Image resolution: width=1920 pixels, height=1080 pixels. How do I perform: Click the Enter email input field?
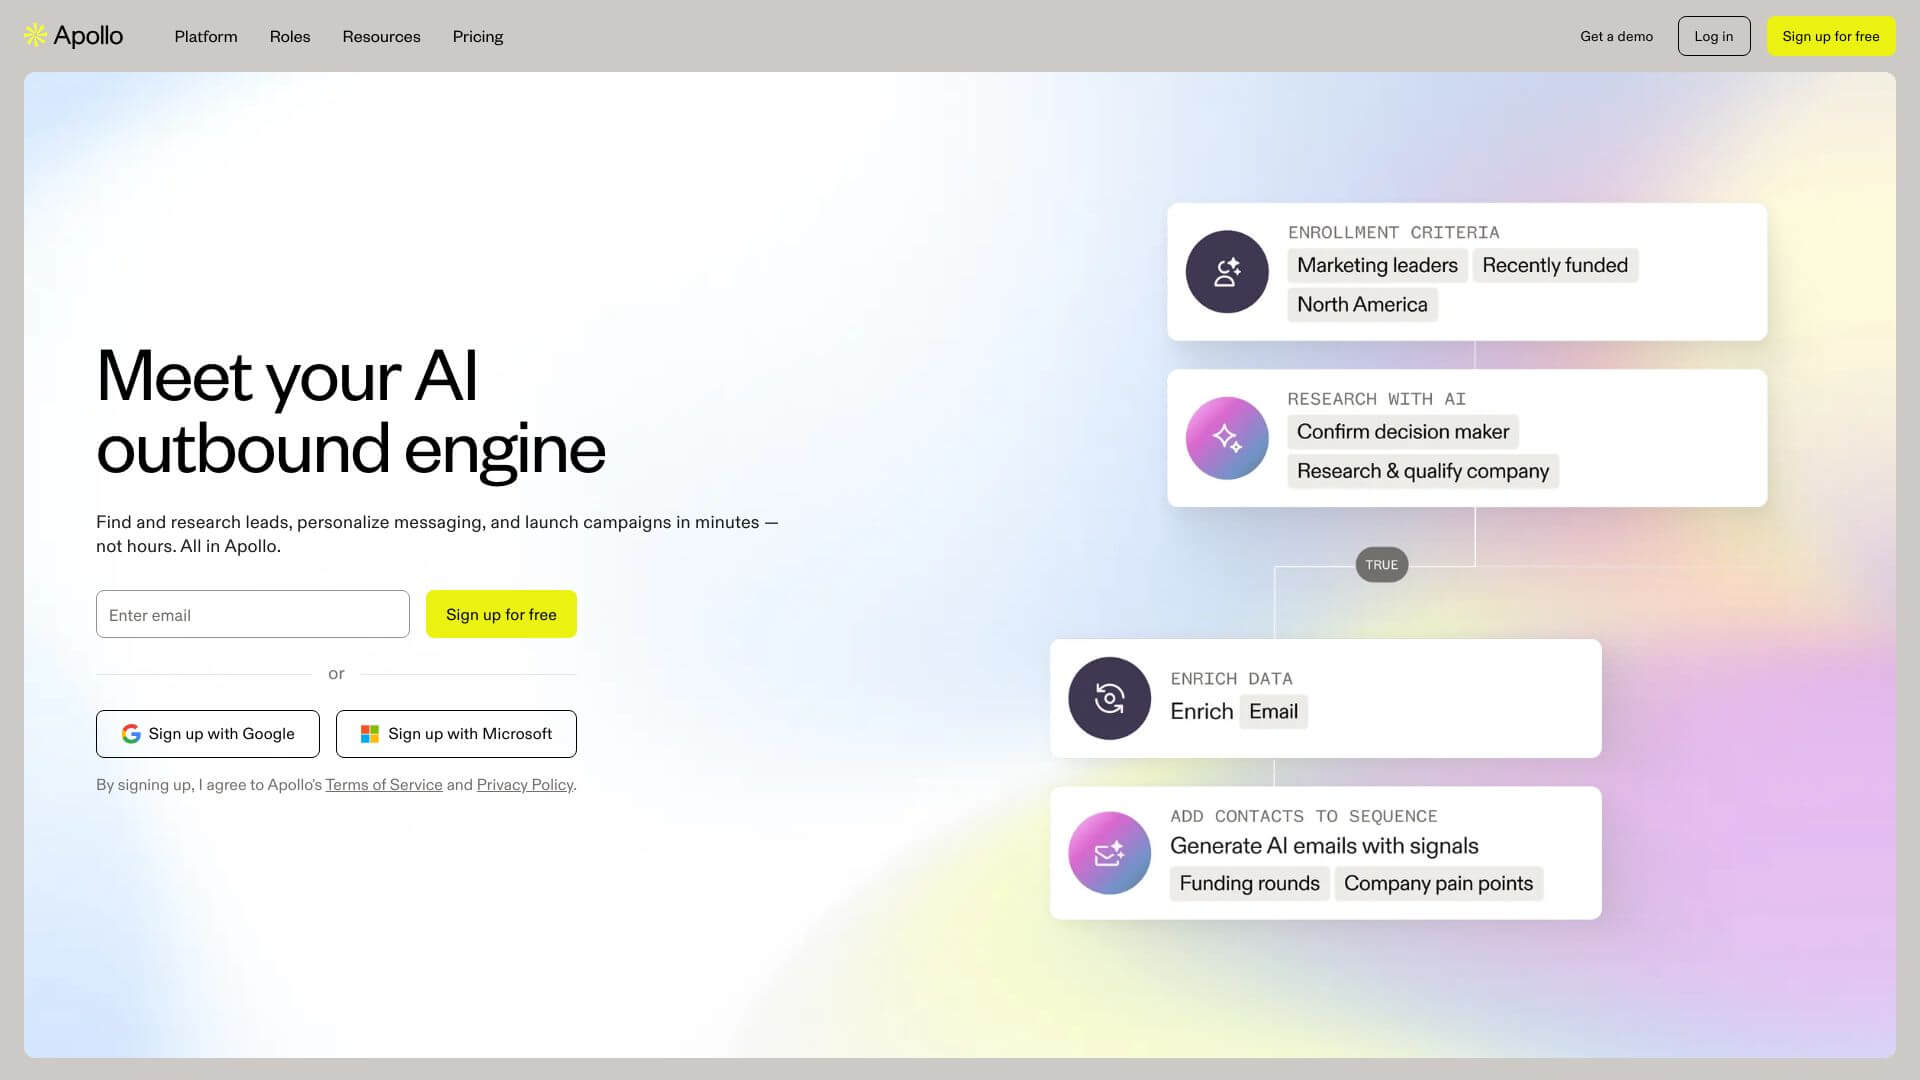(x=252, y=614)
